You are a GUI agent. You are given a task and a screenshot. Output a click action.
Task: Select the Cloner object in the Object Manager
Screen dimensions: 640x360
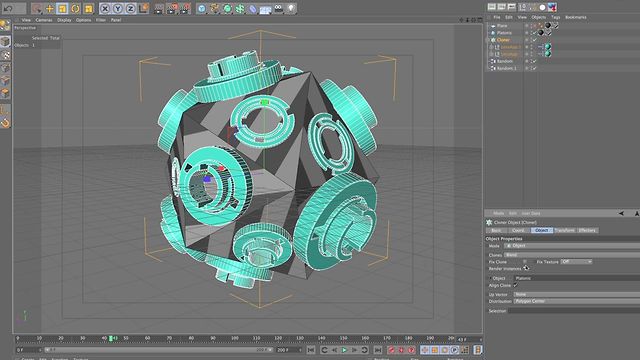[503, 40]
